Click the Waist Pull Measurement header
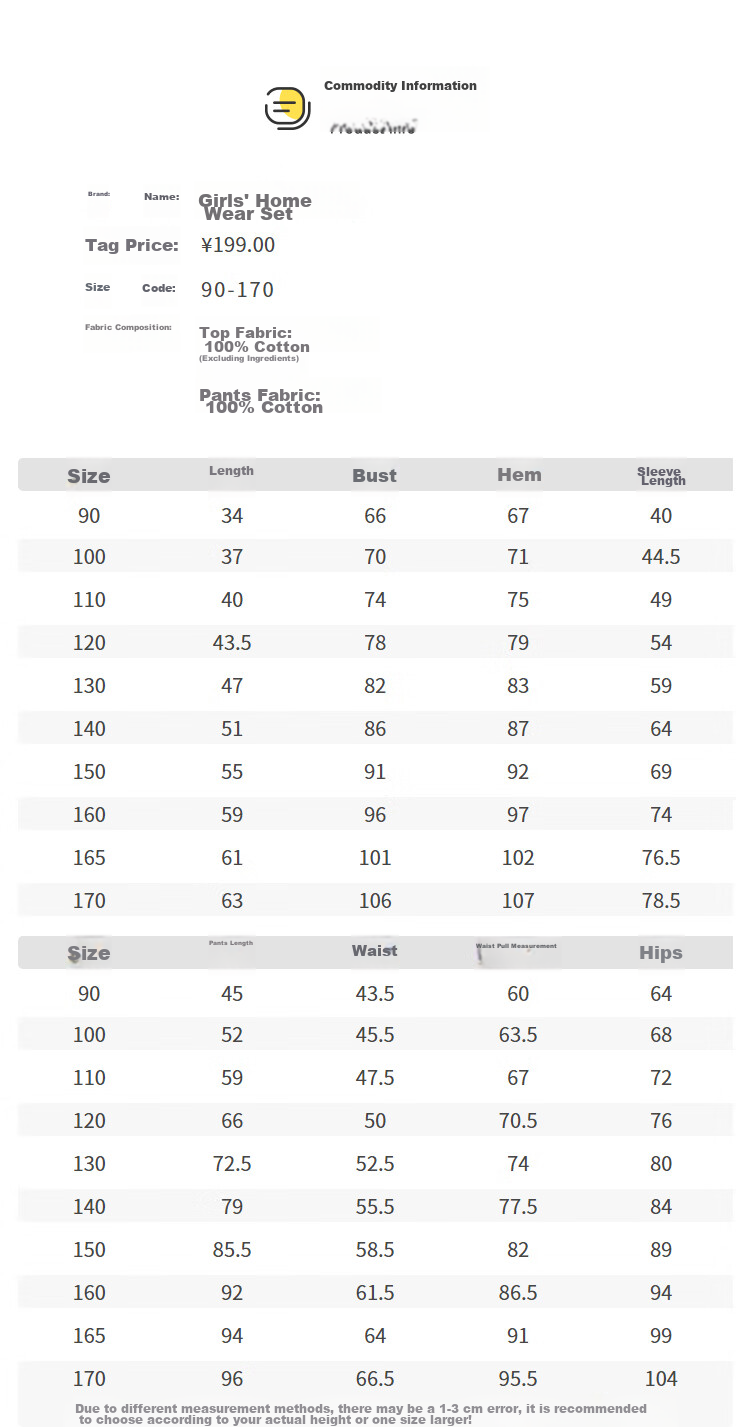The width and height of the screenshot is (750, 1427). point(516,946)
